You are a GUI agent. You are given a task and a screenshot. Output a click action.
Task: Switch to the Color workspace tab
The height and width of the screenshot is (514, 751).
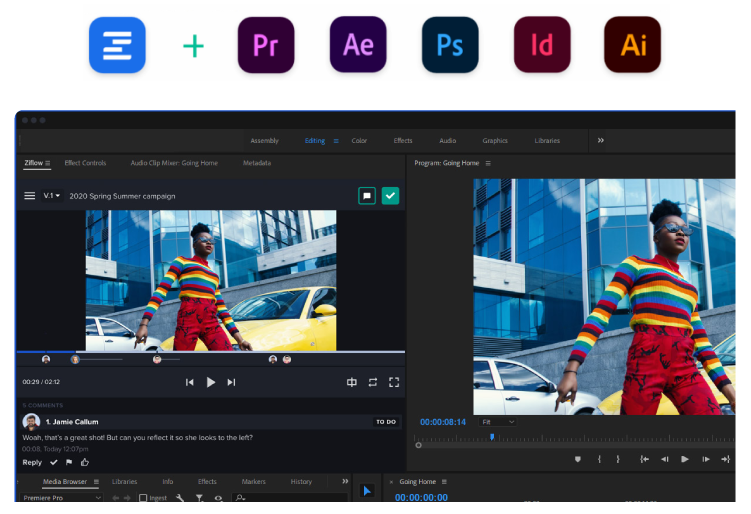point(359,141)
